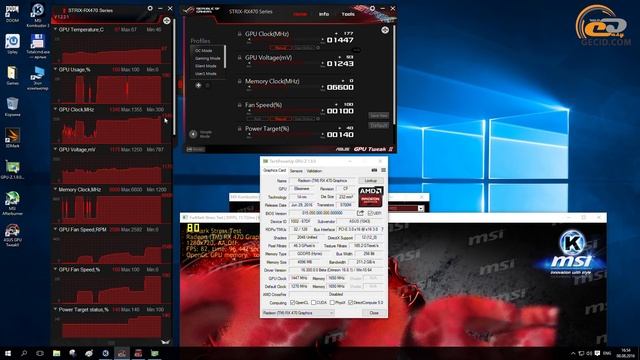The width and height of the screenshot is (640, 360).
Task: Collapse the GPU Clock,MHz graph
Action: [x=55, y=109]
